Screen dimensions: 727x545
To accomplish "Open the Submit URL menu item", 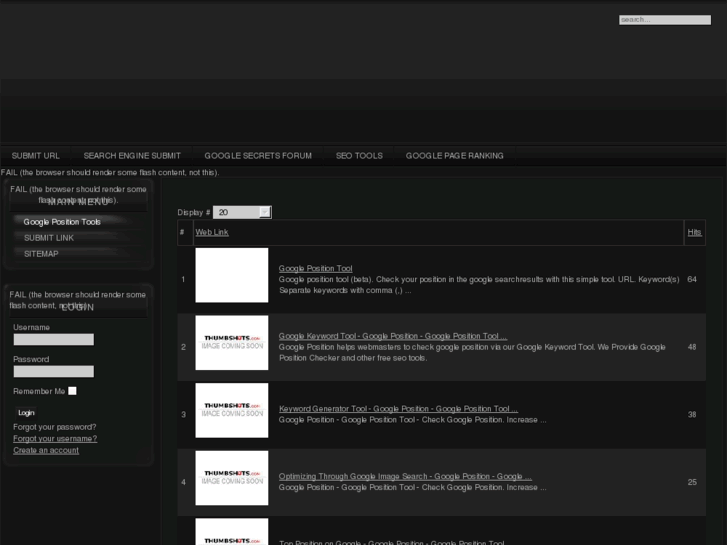I will (36, 156).
